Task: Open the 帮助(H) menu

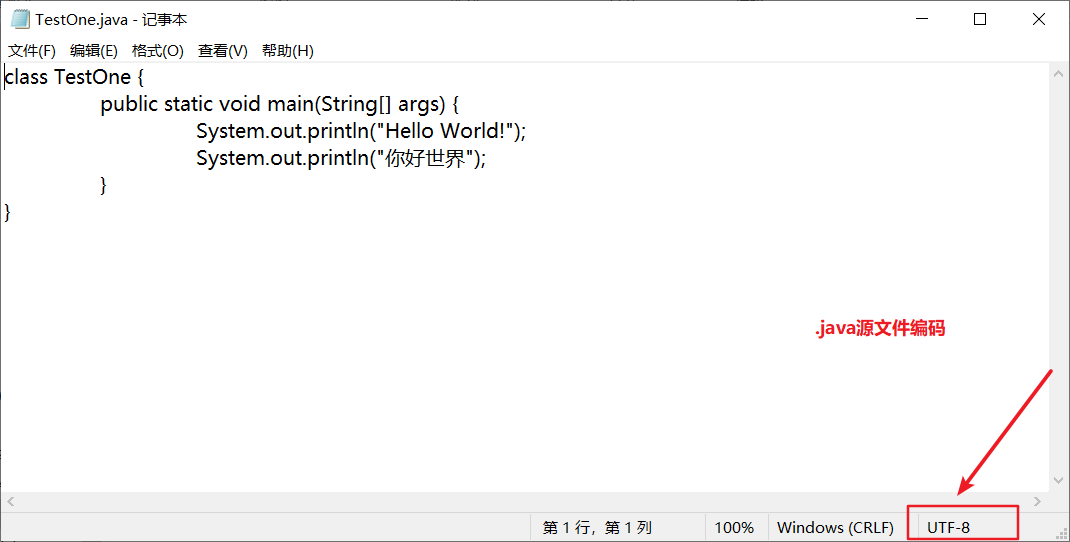Action: point(287,51)
